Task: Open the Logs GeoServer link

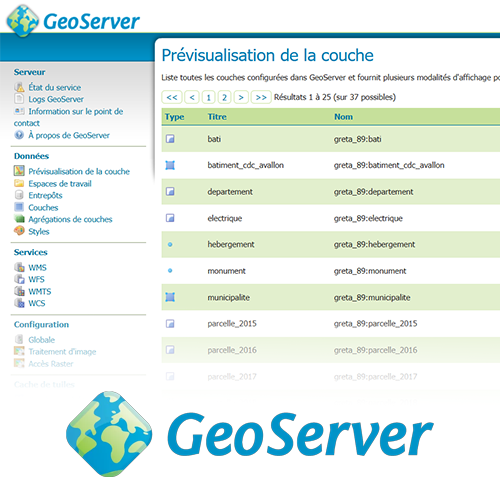Action: [x=56, y=99]
